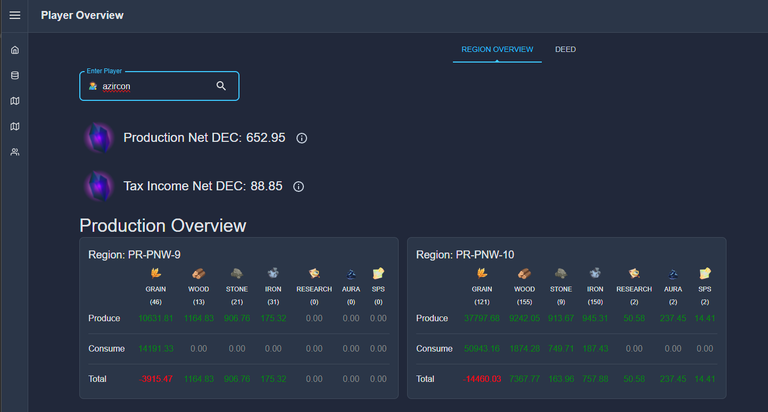Click the wood icon in region PR-PNW-10
This screenshot has width=768, height=412.
click(x=524, y=273)
